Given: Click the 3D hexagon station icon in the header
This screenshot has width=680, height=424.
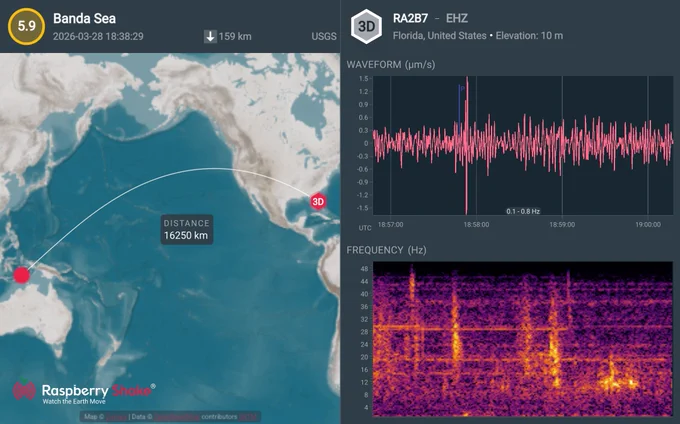Looking at the screenshot, I should pos(366,26).
